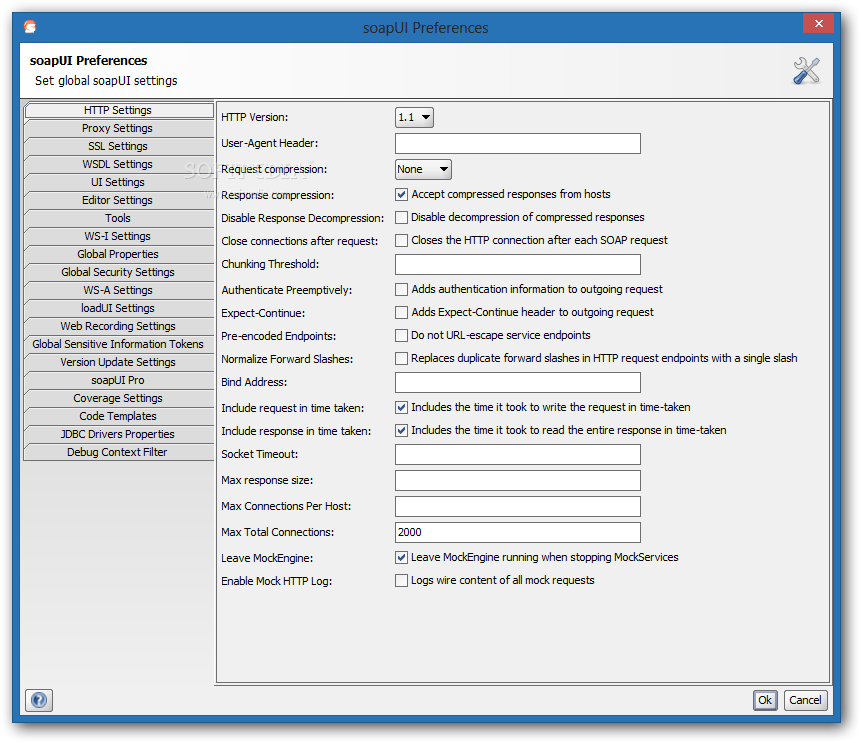861x743 pixels.
Task: Click the Bind Address input field
Action: 517,382
